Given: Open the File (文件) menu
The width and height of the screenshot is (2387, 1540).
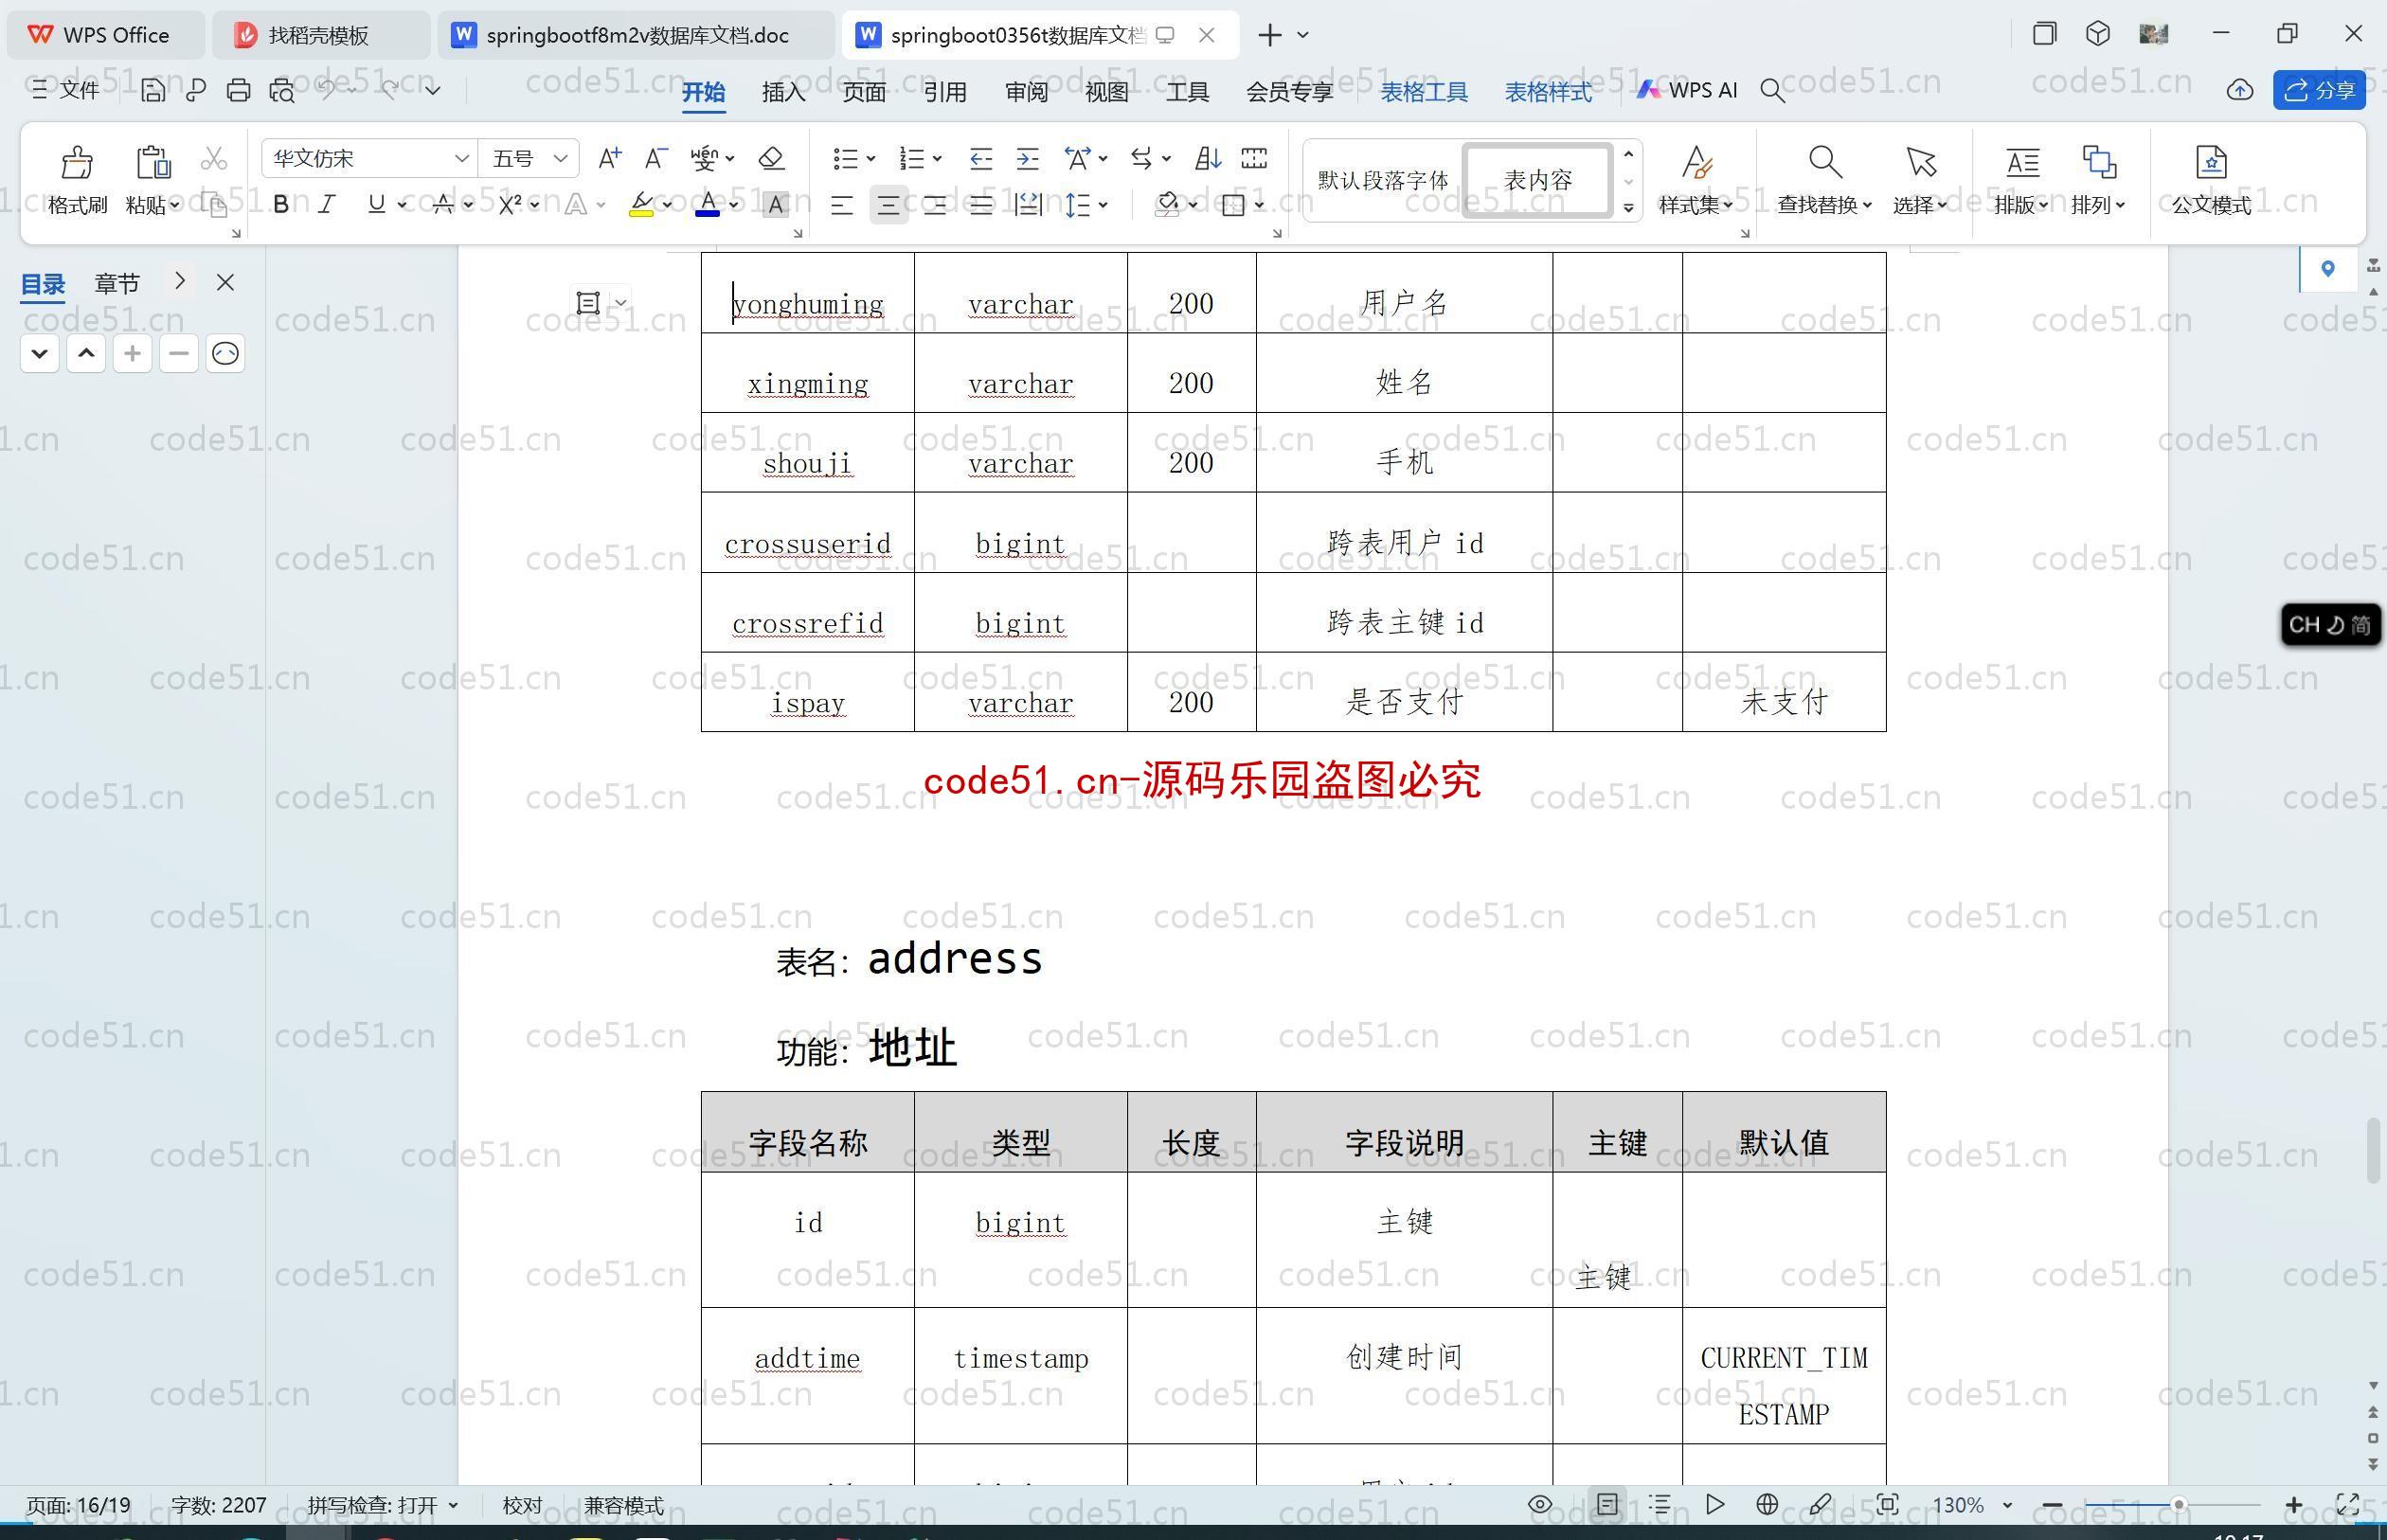Looking at the screenshot, I should [x=65, y=90].
